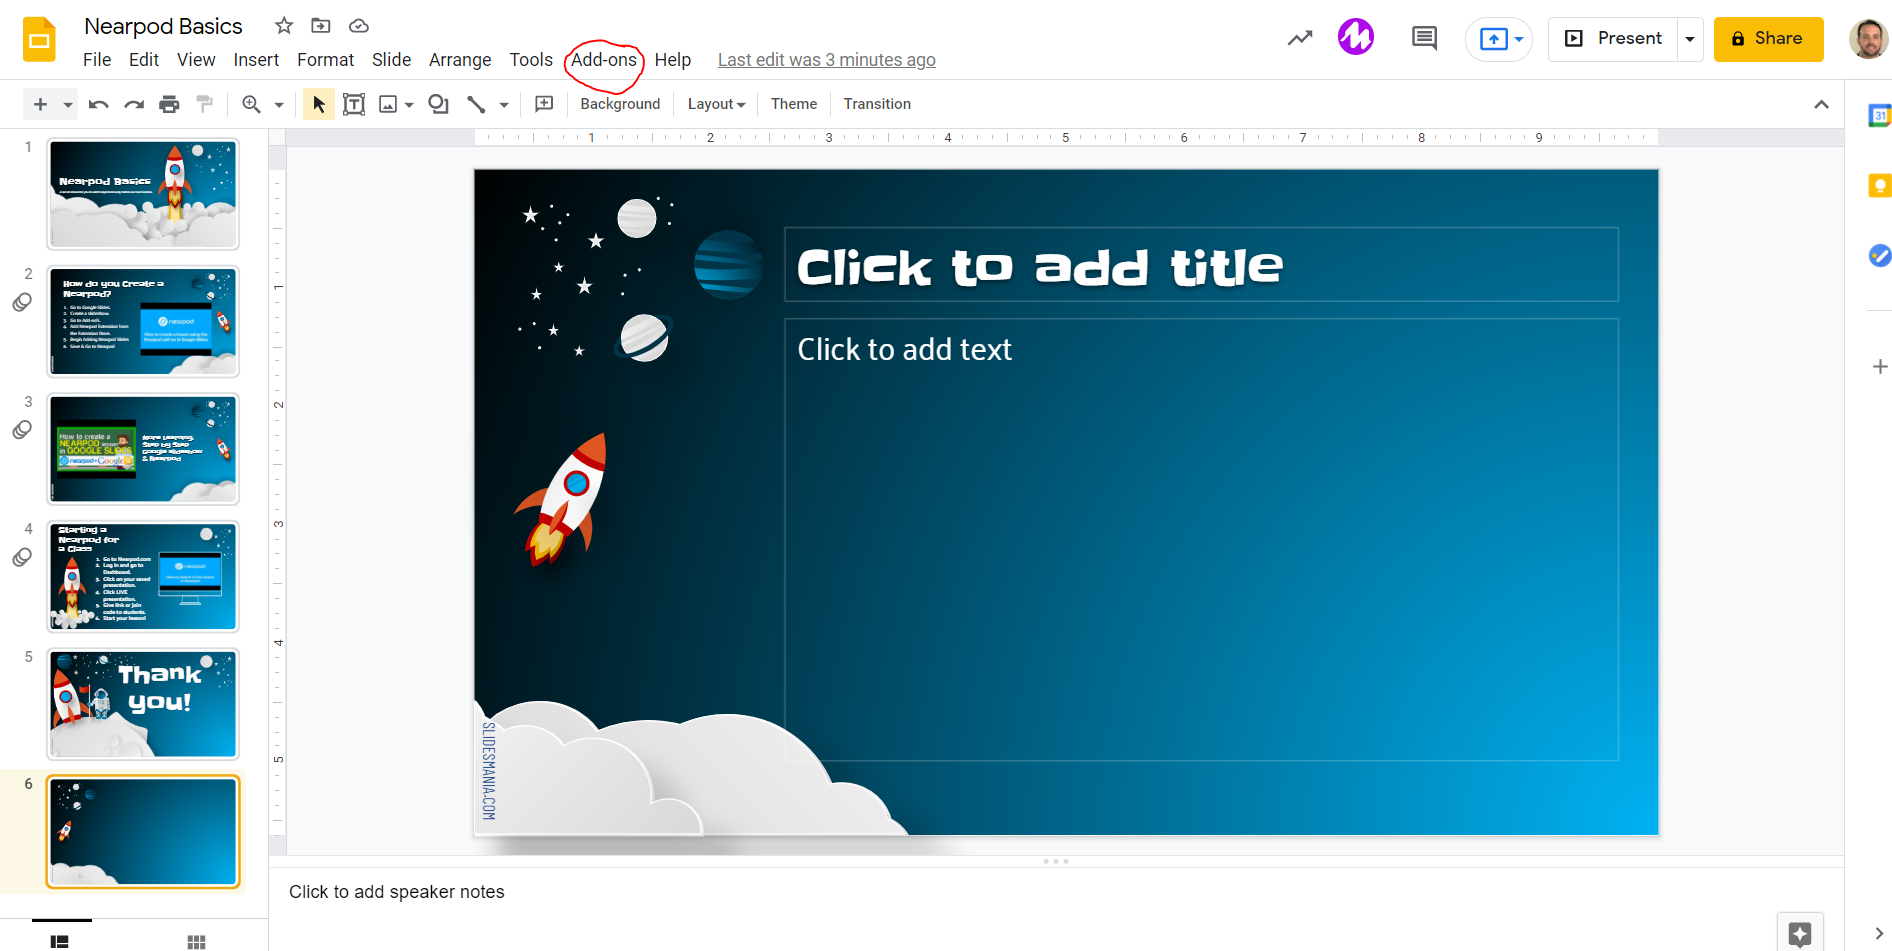Select the text box tool
This screenshot has width=1892, height=951.
point(354,104)
